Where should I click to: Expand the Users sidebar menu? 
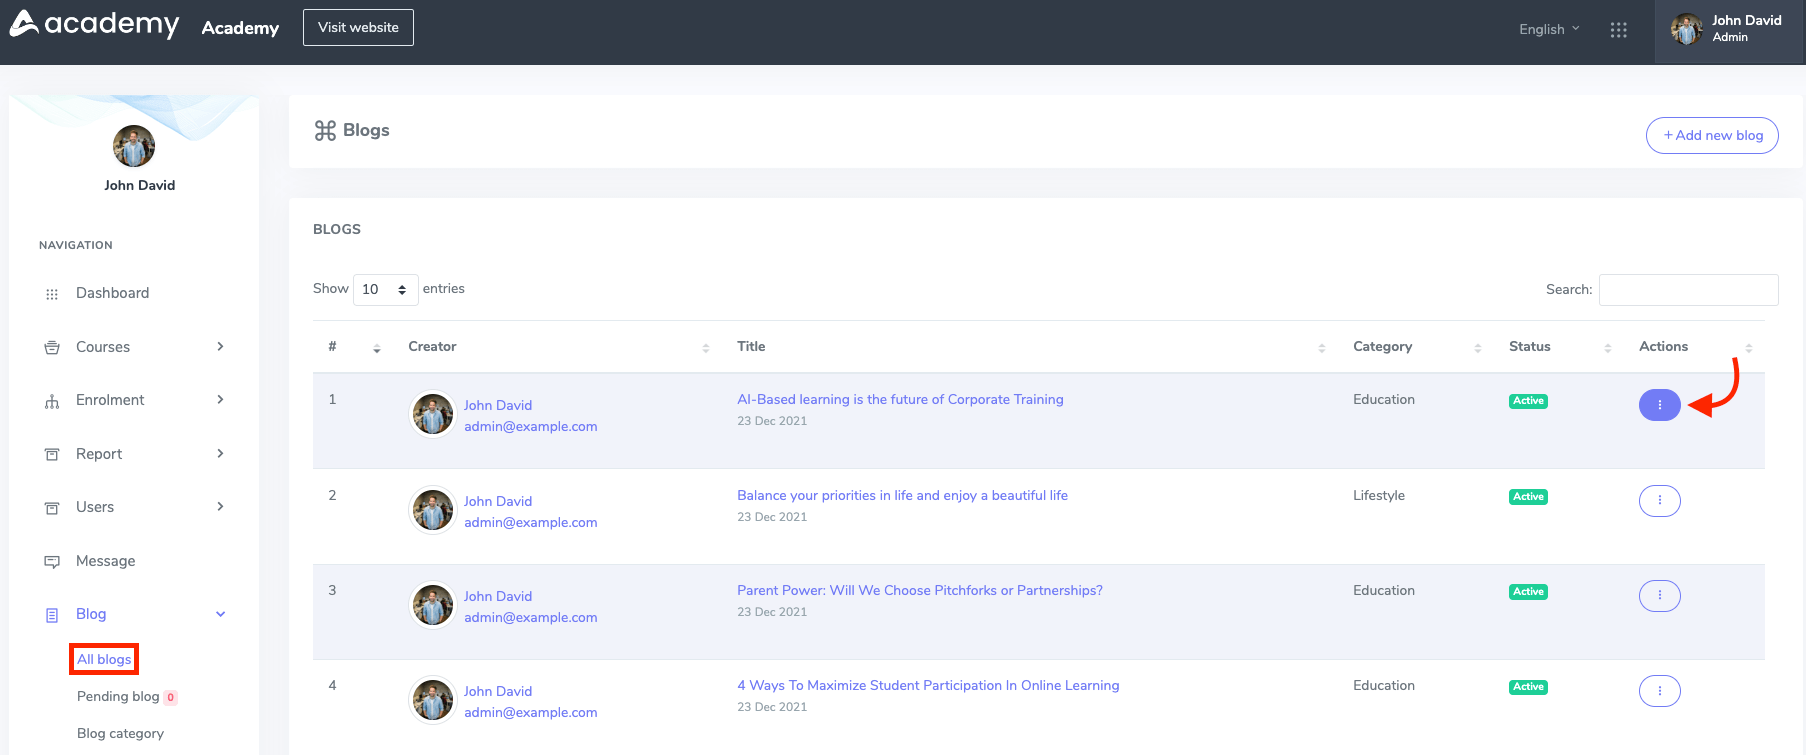[x=135, y=507]
